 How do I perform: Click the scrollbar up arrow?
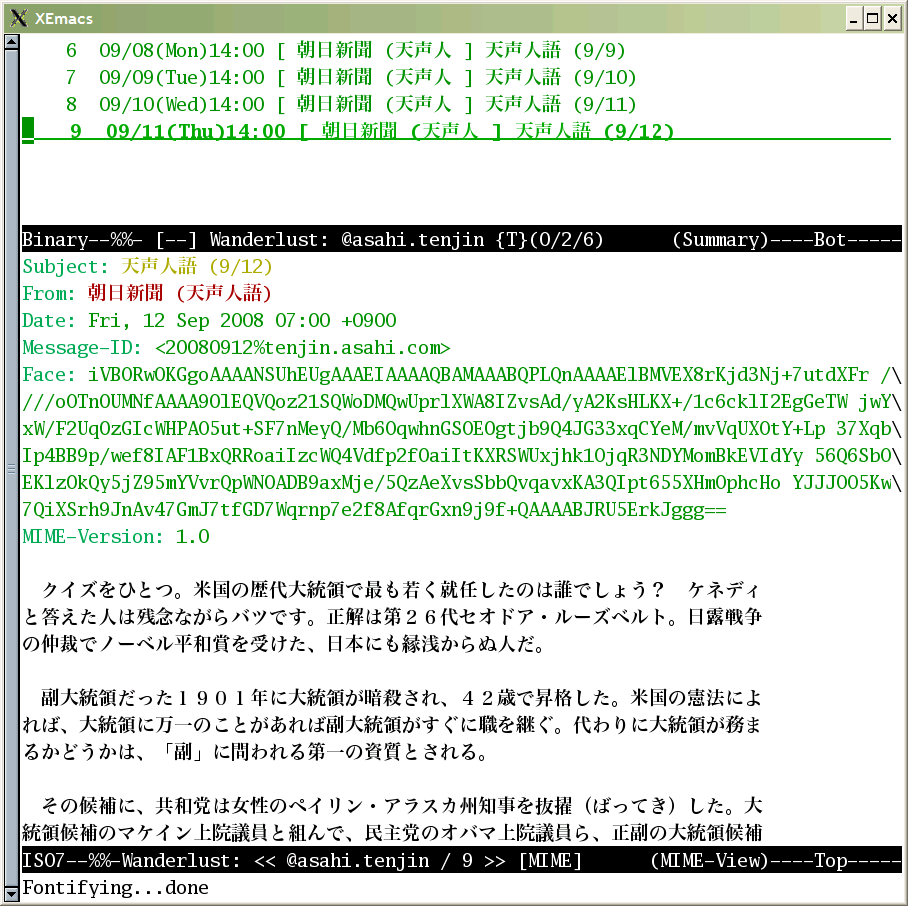(12, 42)
